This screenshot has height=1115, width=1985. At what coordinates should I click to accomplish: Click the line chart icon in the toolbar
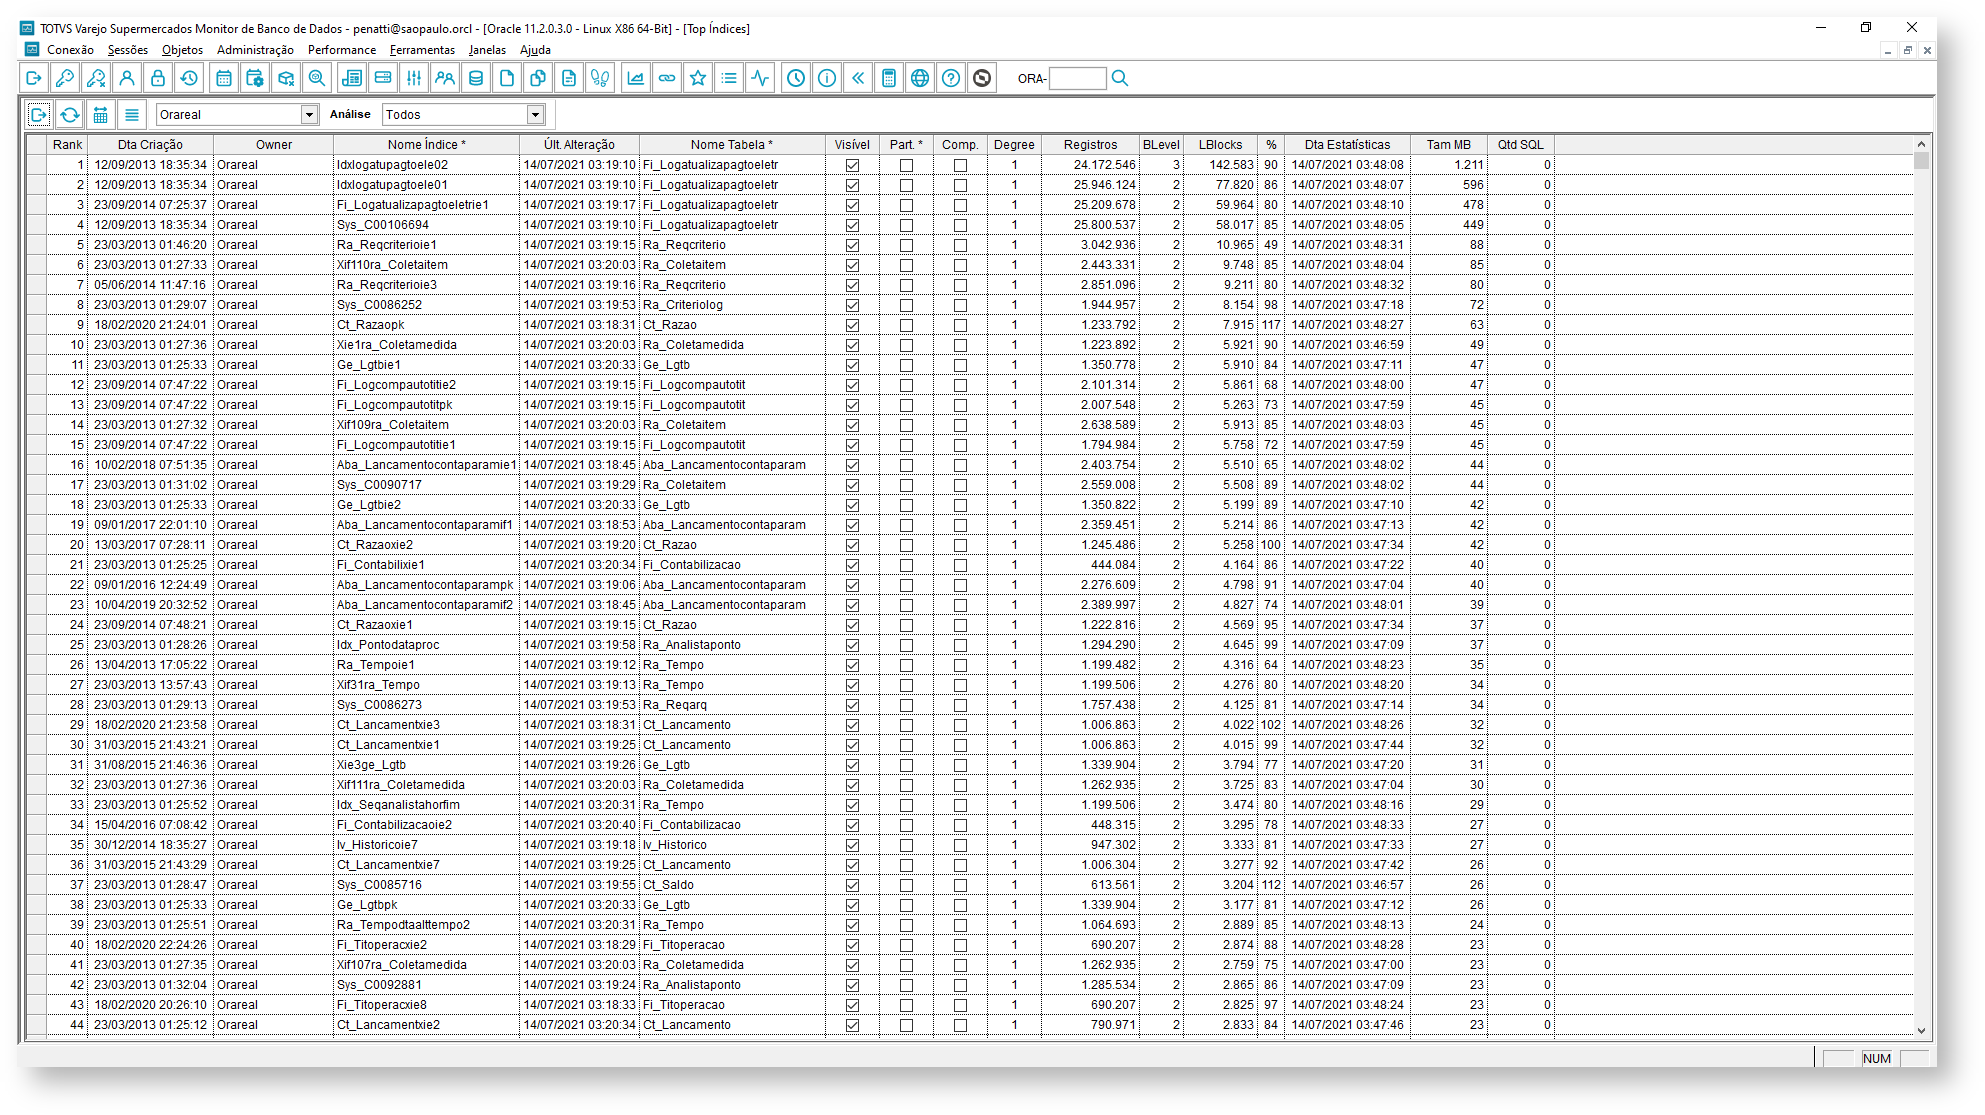coord(635,78)
